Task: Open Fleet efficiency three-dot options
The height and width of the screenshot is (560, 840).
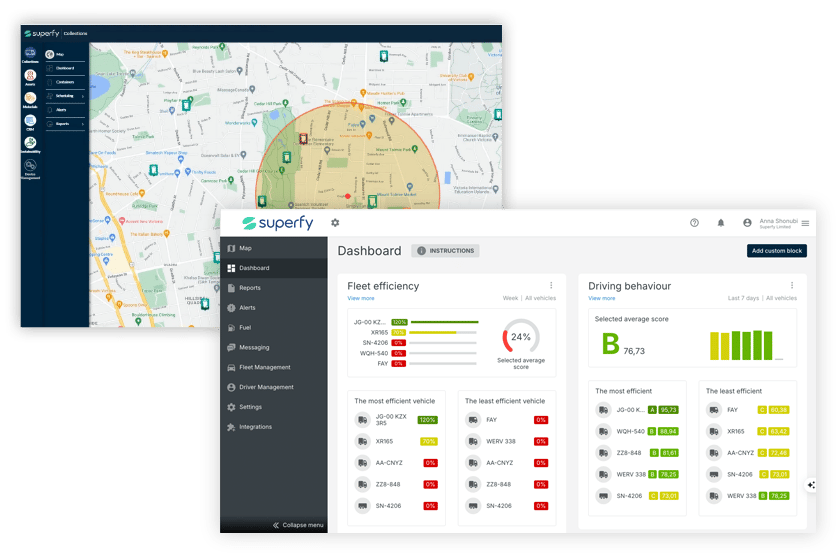Action: point(551,285)
